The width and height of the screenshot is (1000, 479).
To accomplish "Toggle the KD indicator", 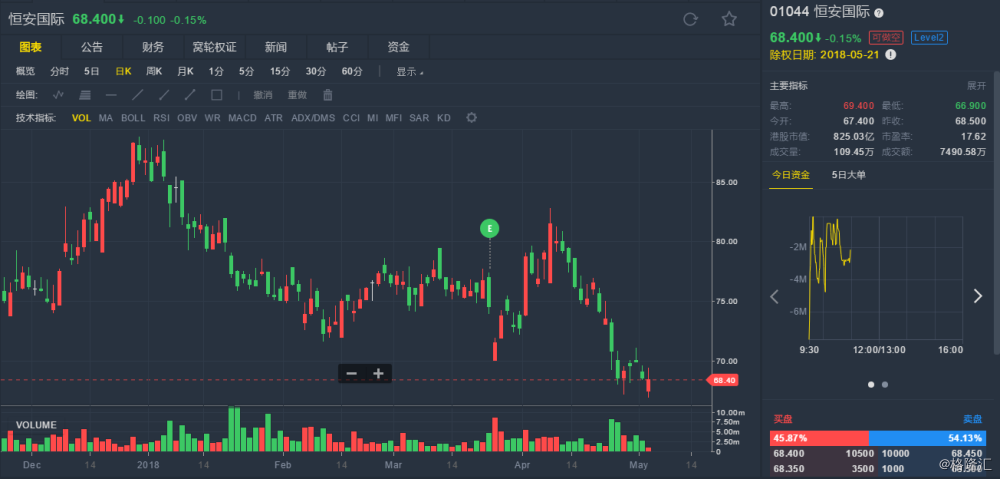I will pos(444,117).
